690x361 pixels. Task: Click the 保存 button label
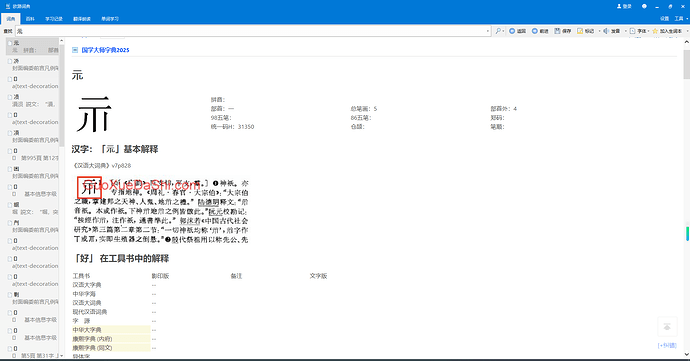[566, 31]
